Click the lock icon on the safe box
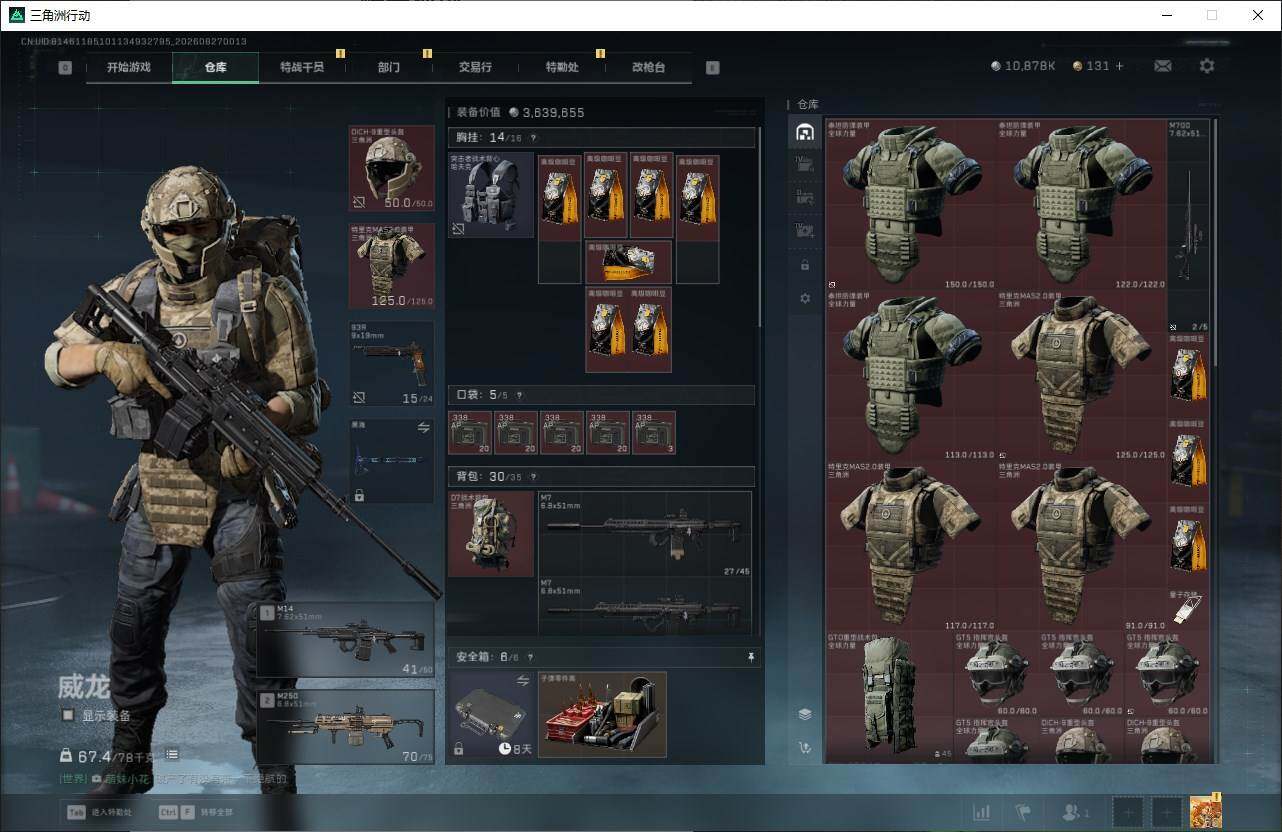Viewport: 1282px width, 832px height. tap(458, 748)
